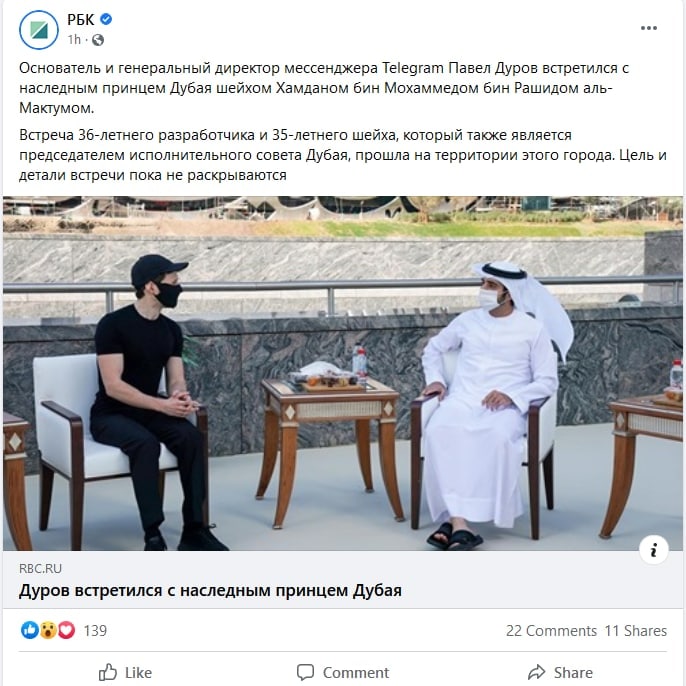Image resolution: width=686 pixels, height=686 pixels.
Task: Click the Like button label
Action: click(138, 672)
